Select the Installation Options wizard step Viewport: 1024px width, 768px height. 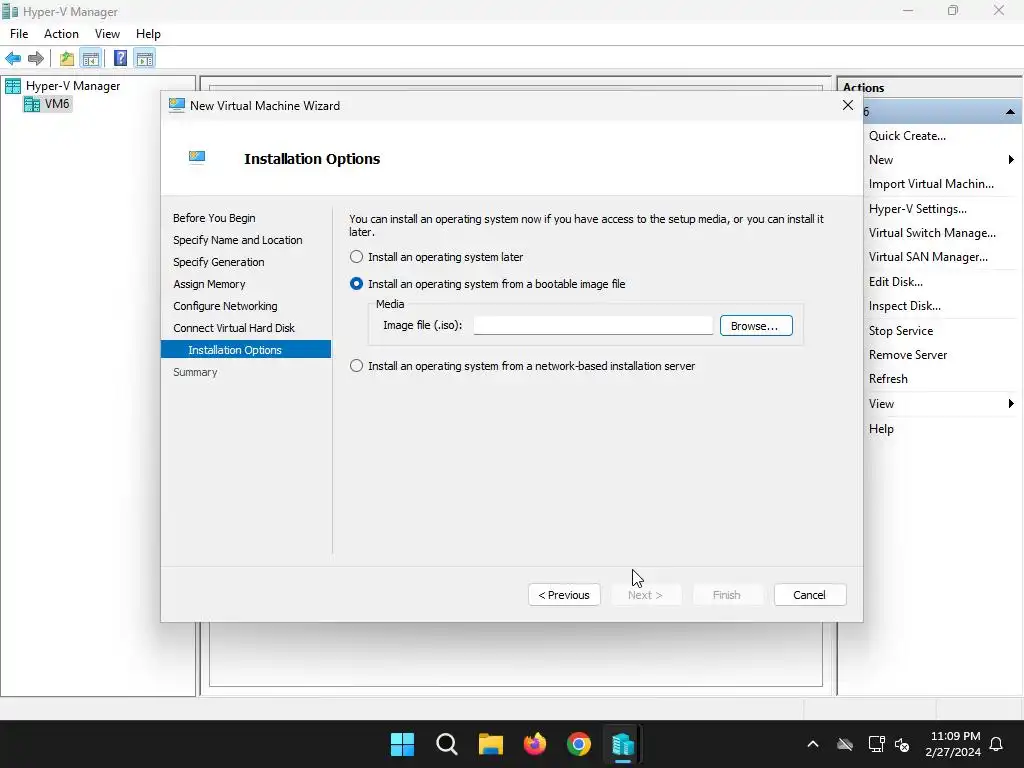click(246, 350)
